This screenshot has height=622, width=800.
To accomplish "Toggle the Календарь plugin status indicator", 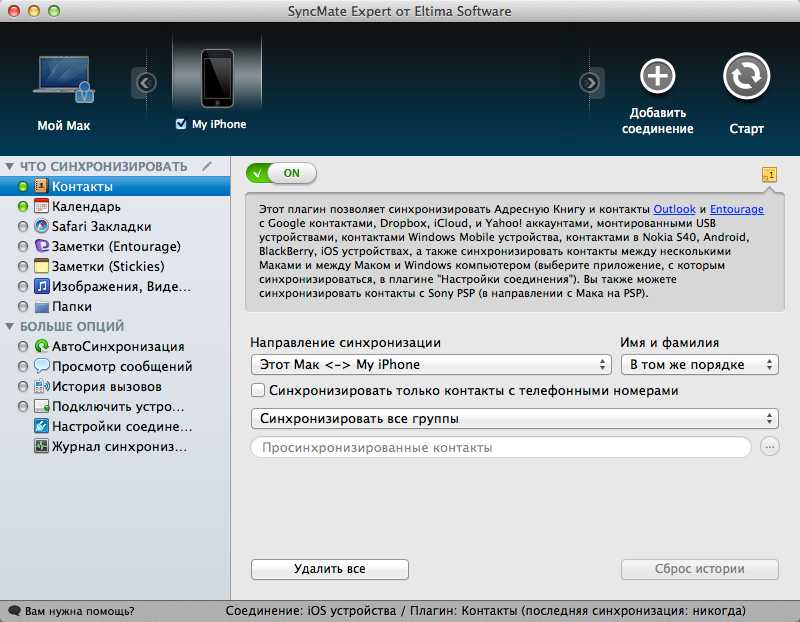I will point(22,206).
